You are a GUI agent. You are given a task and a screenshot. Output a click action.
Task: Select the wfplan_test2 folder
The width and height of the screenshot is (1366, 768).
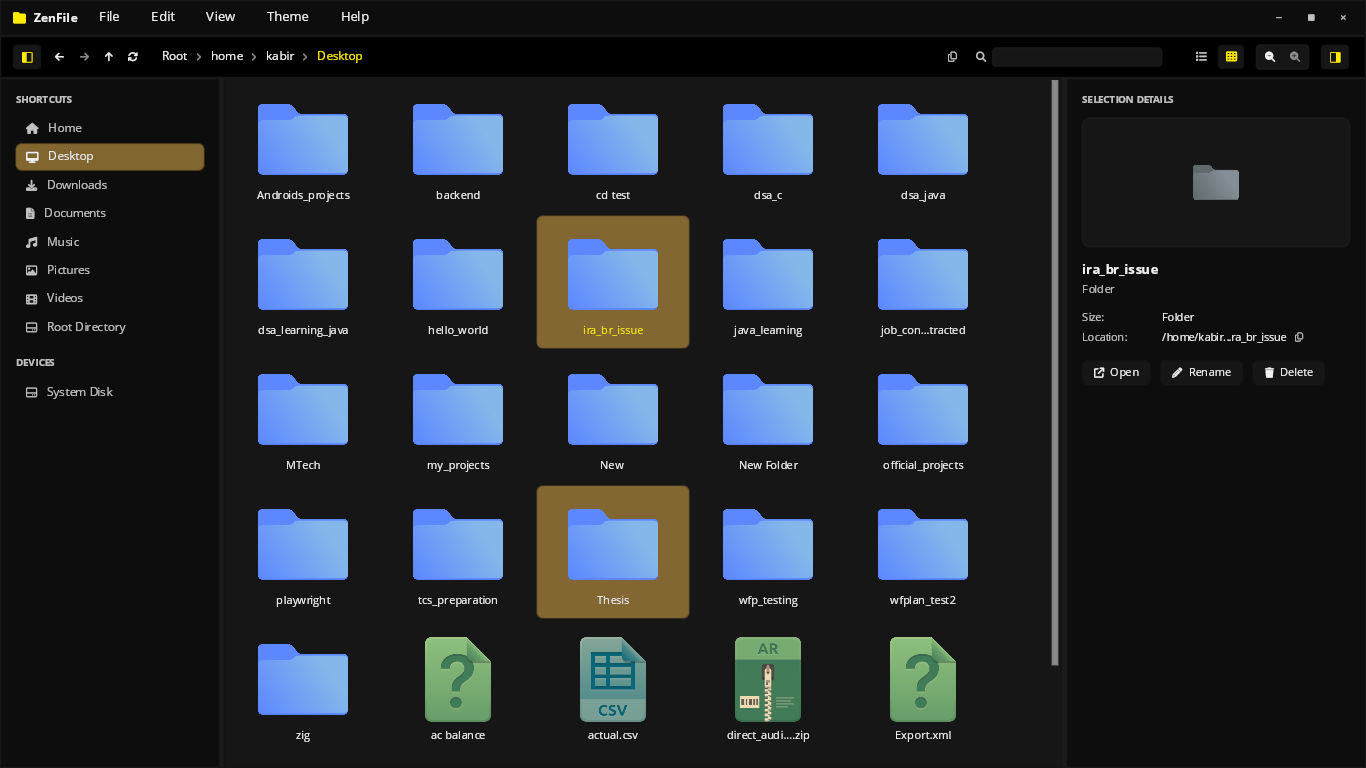(x=923, y=553)
